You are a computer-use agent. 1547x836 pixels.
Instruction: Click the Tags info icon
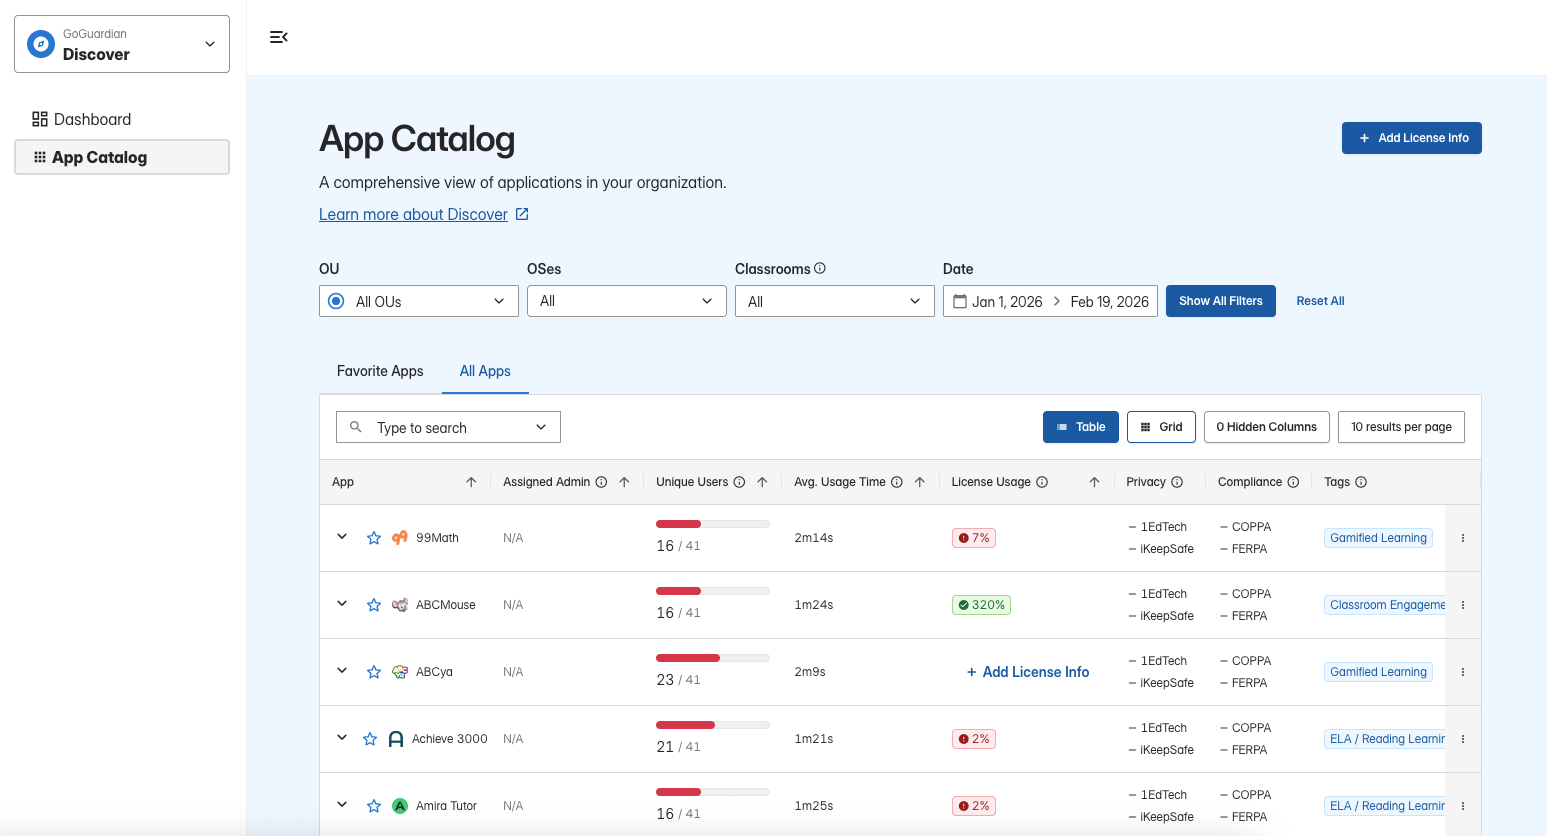tap(1361, 482)
